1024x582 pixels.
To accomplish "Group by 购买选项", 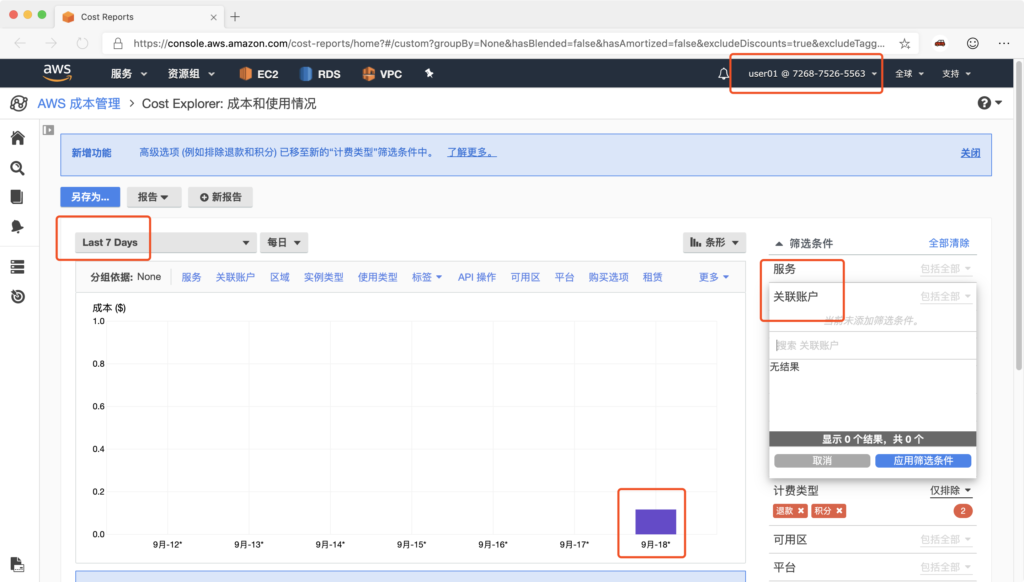I will click(x=608, y=277).
